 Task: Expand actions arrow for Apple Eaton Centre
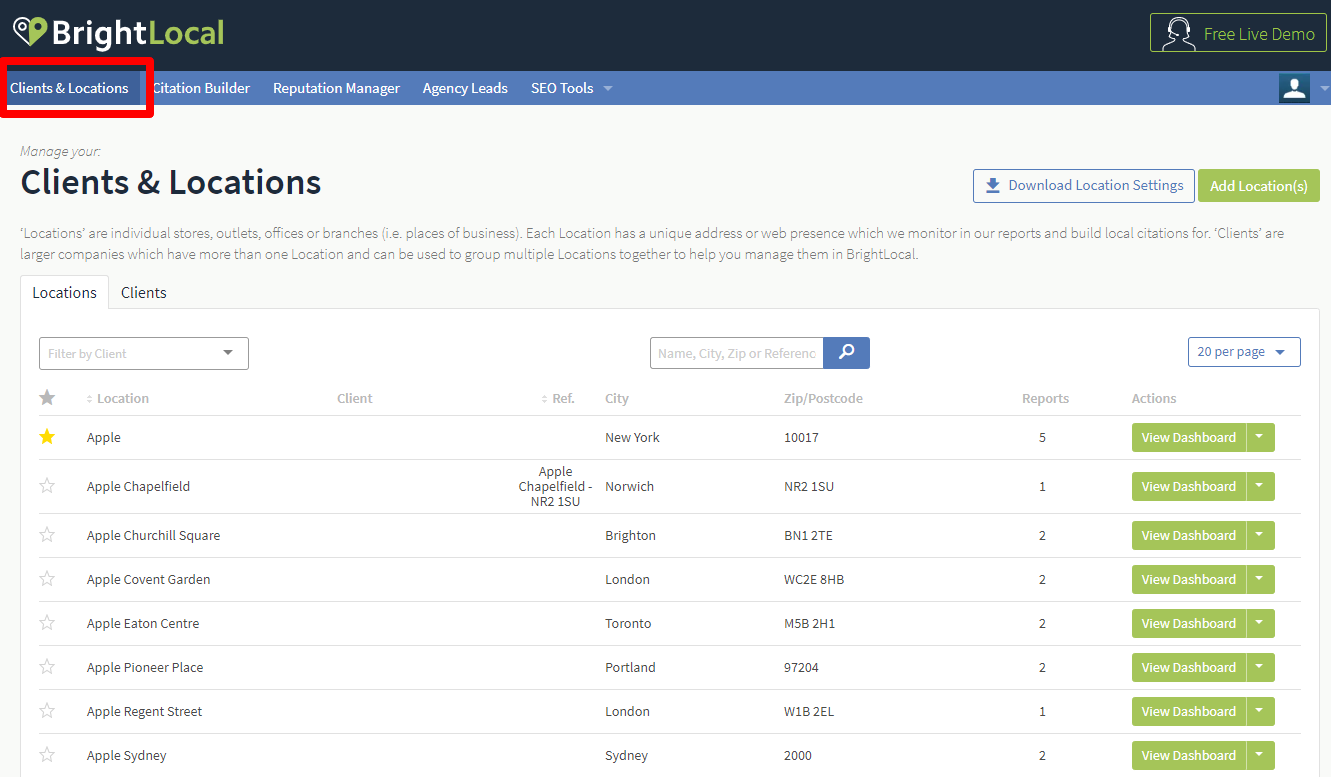click(x=1260, y=623)
